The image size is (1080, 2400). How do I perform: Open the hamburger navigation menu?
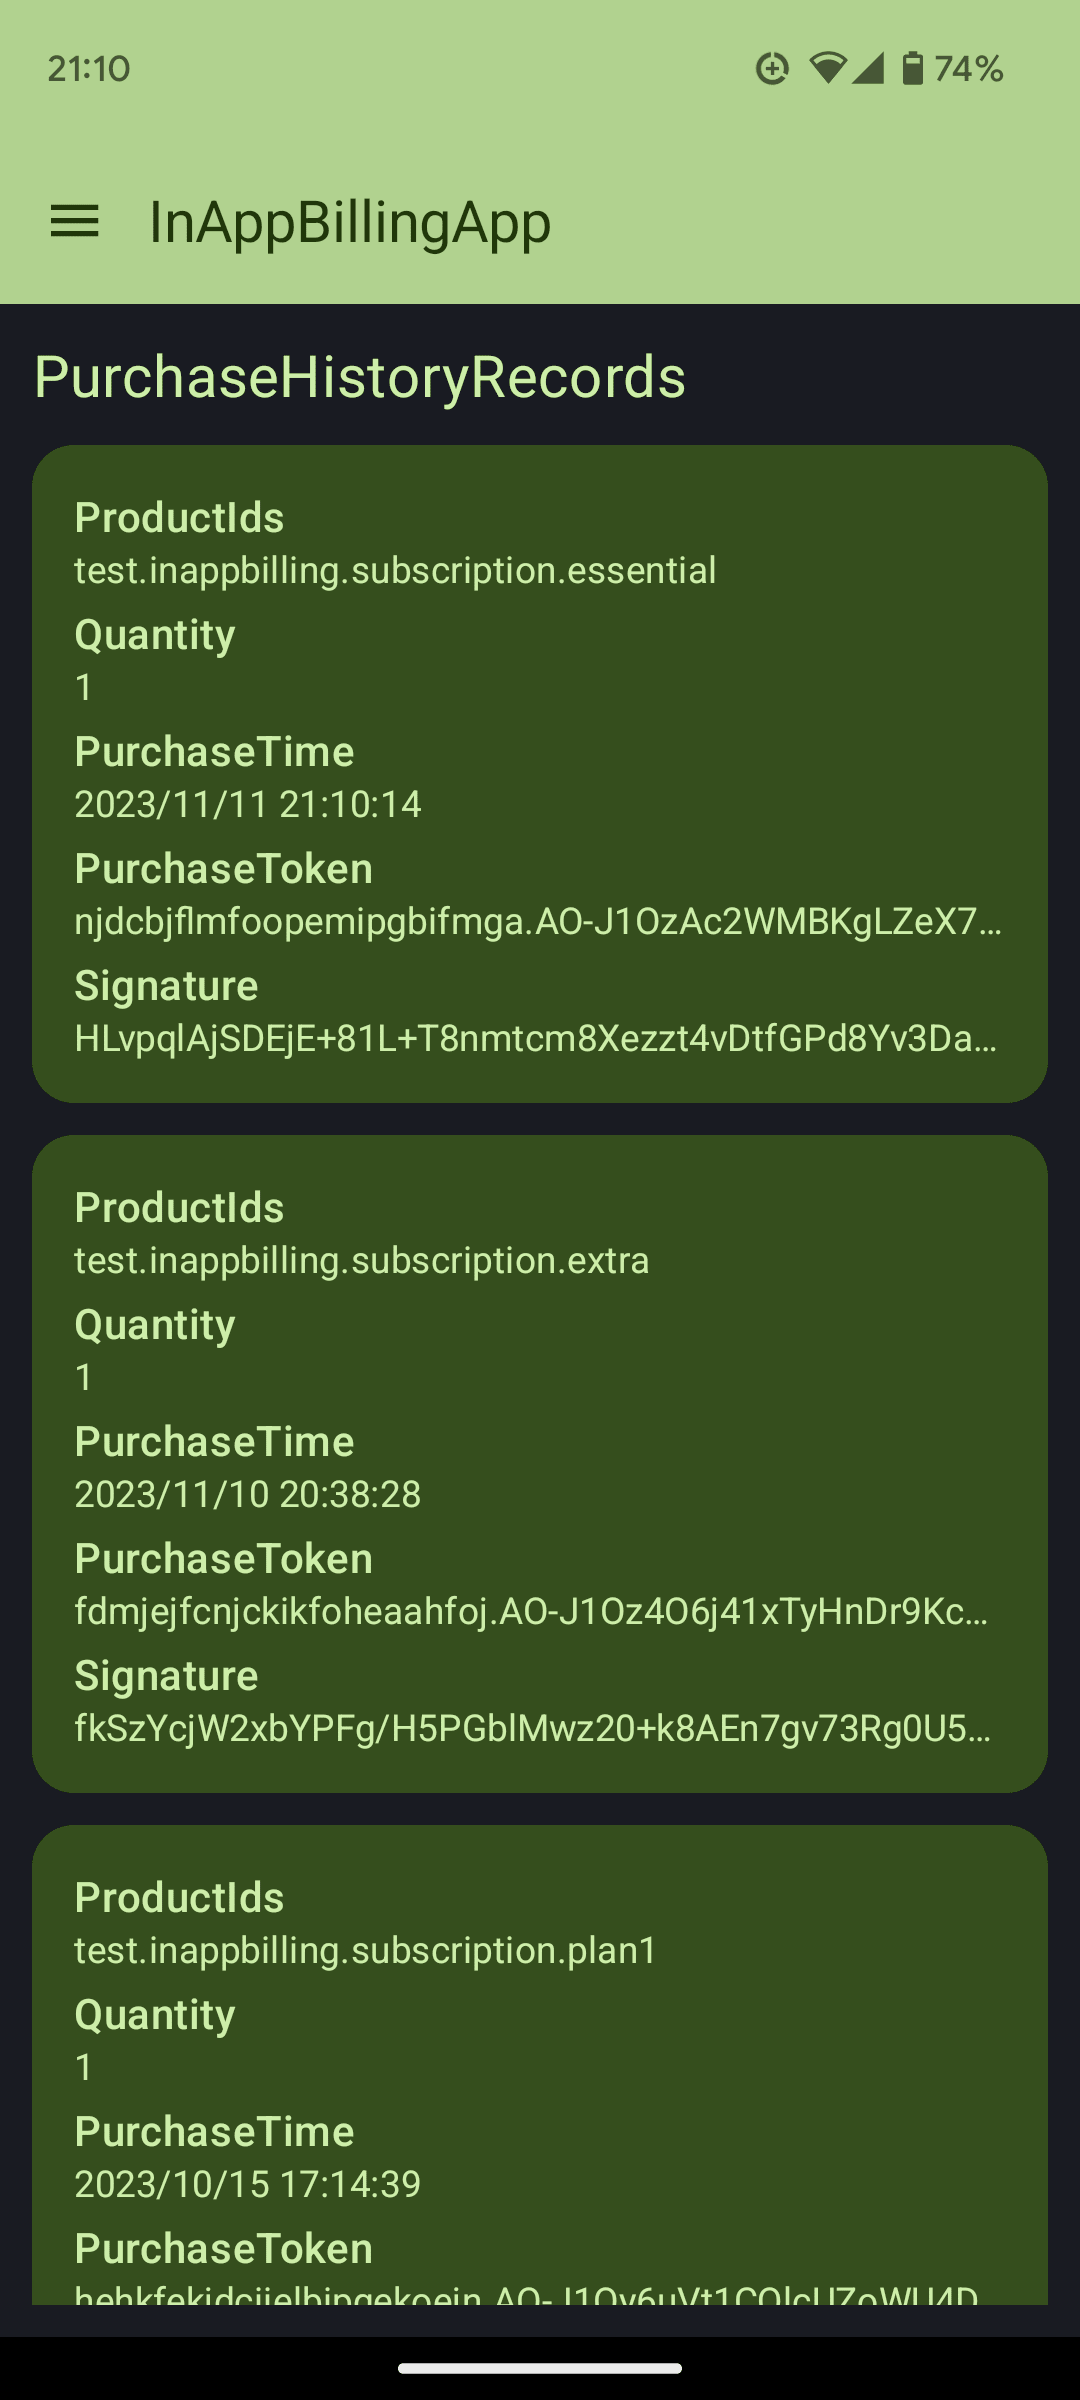[x=75, y=221]
